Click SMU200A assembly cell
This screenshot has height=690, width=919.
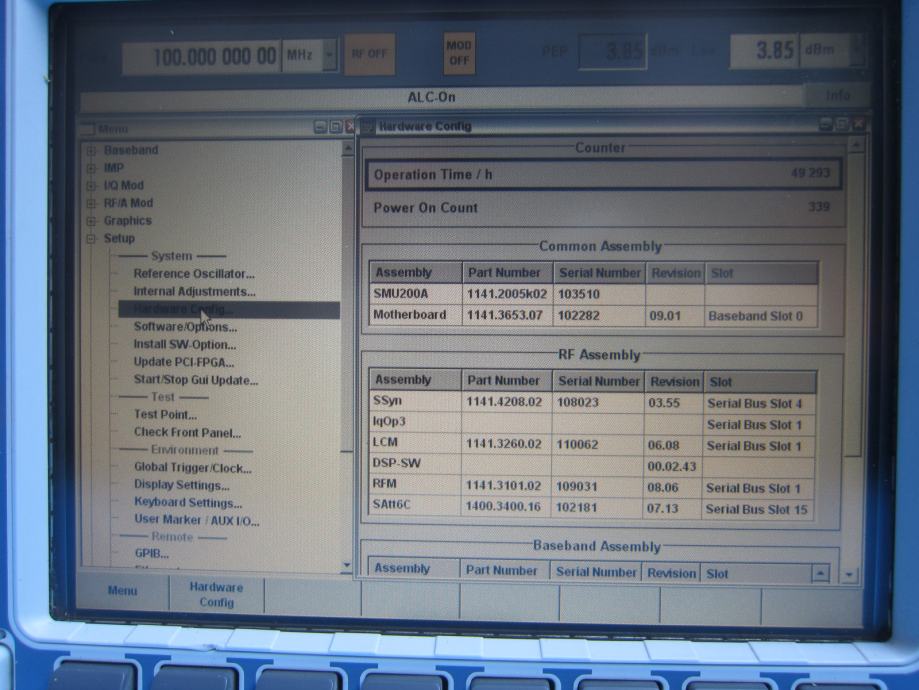pos(416,294)
